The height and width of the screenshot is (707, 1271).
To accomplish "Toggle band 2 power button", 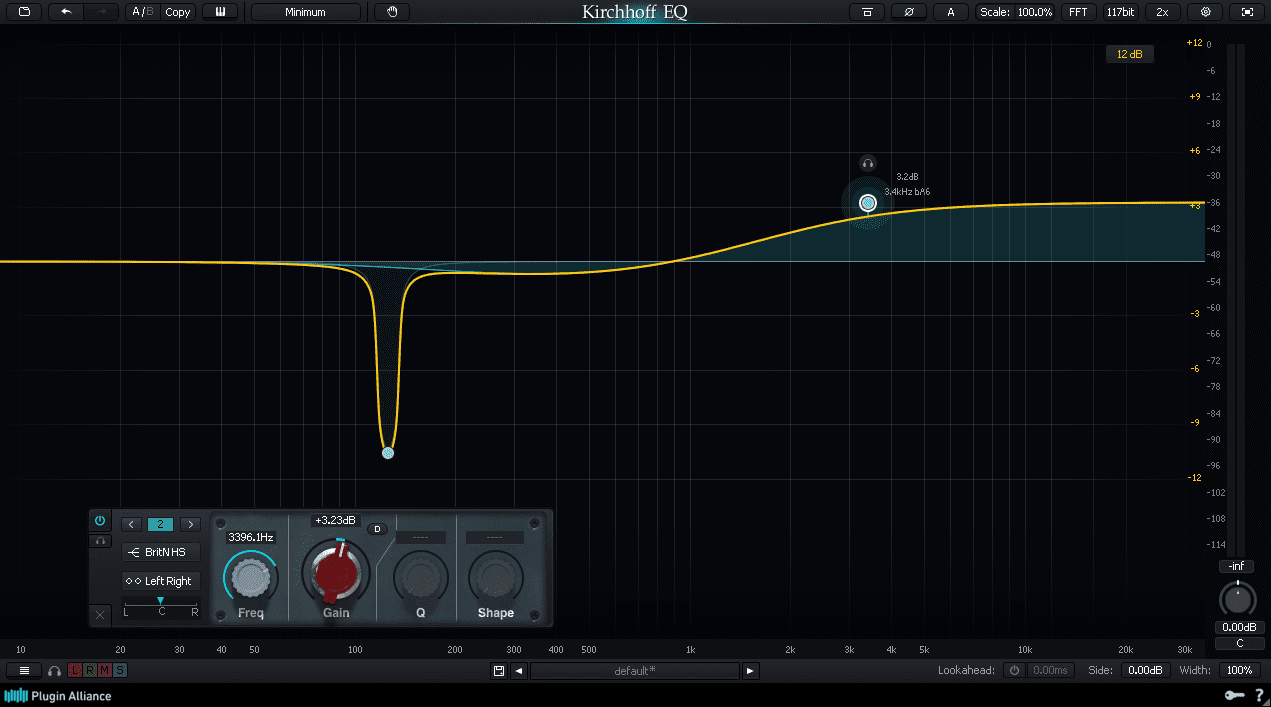I will (x=100, y=521).
